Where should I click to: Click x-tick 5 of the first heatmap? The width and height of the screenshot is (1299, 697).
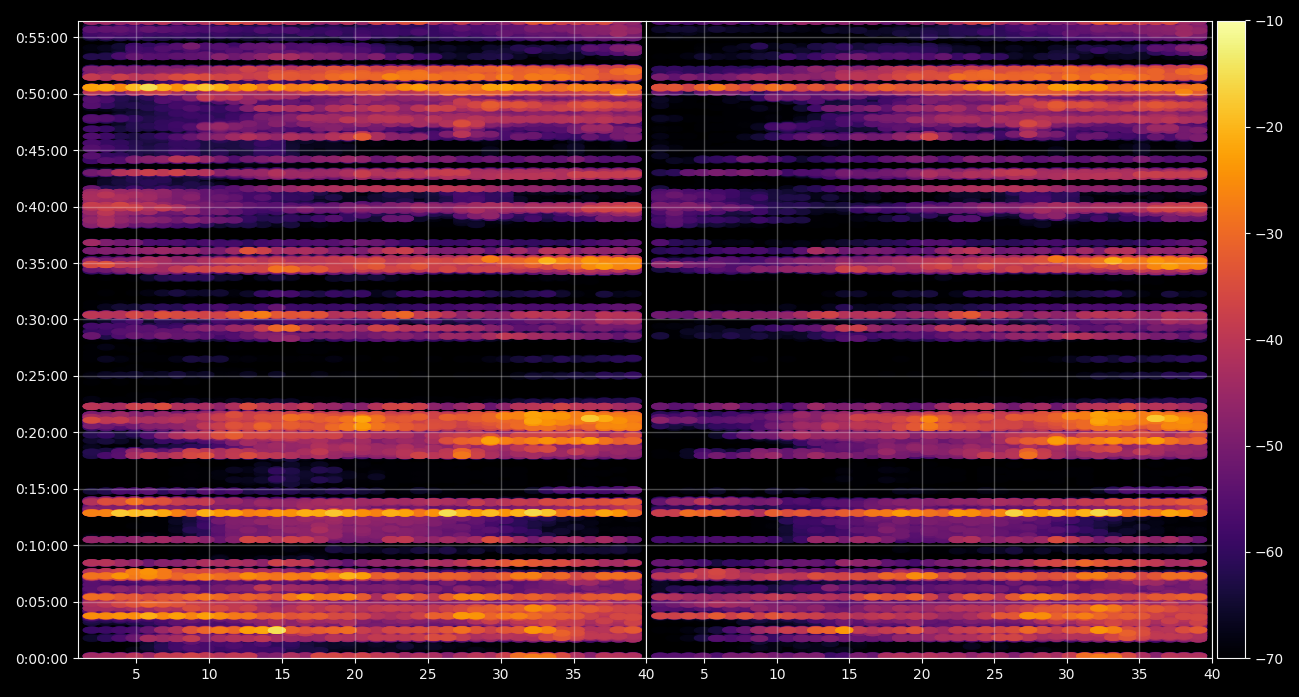136,674
